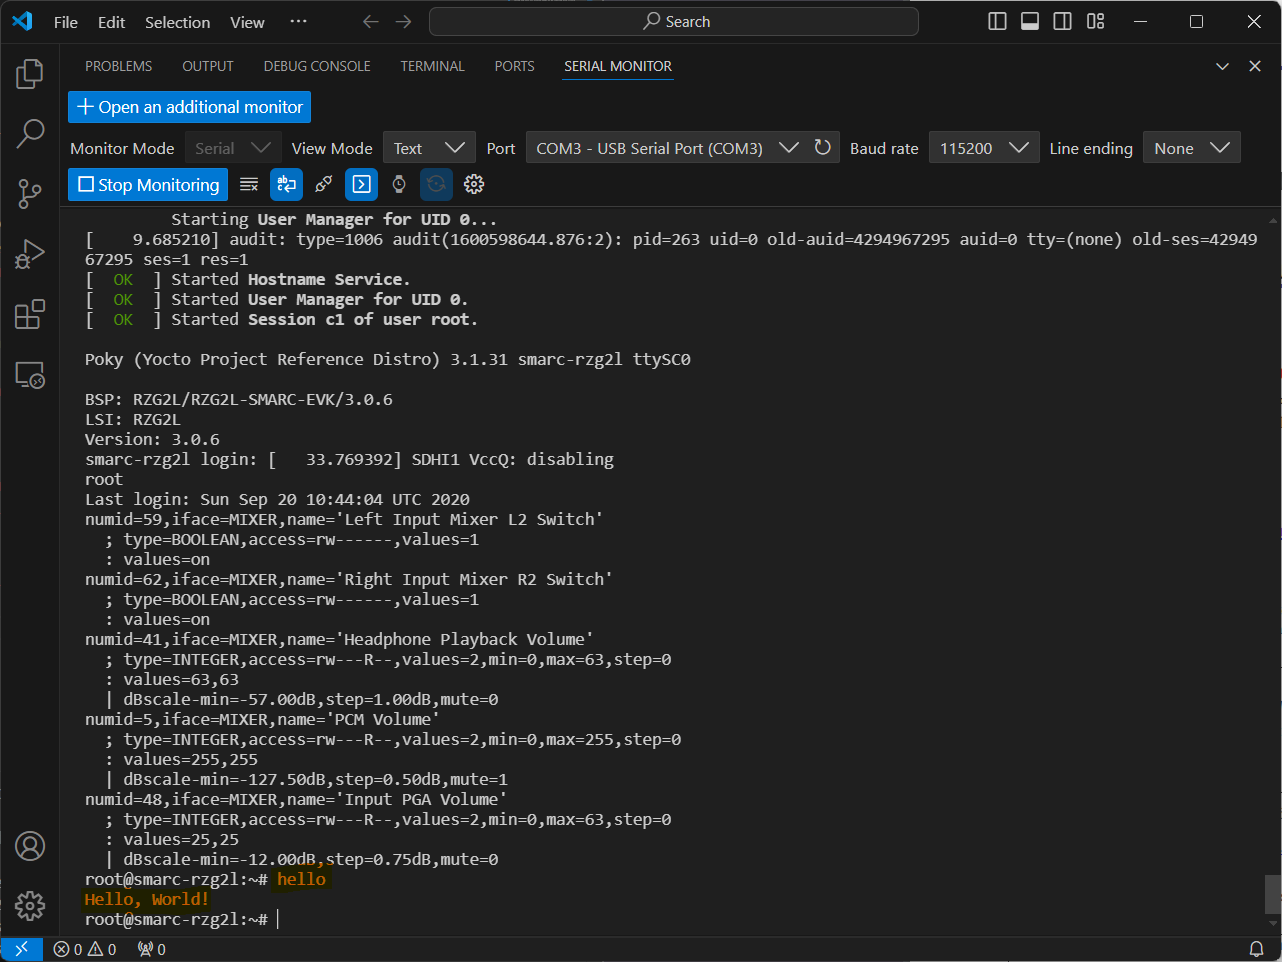
Task: Open the Port COM3 dropdown
Action: click(666, 148)
